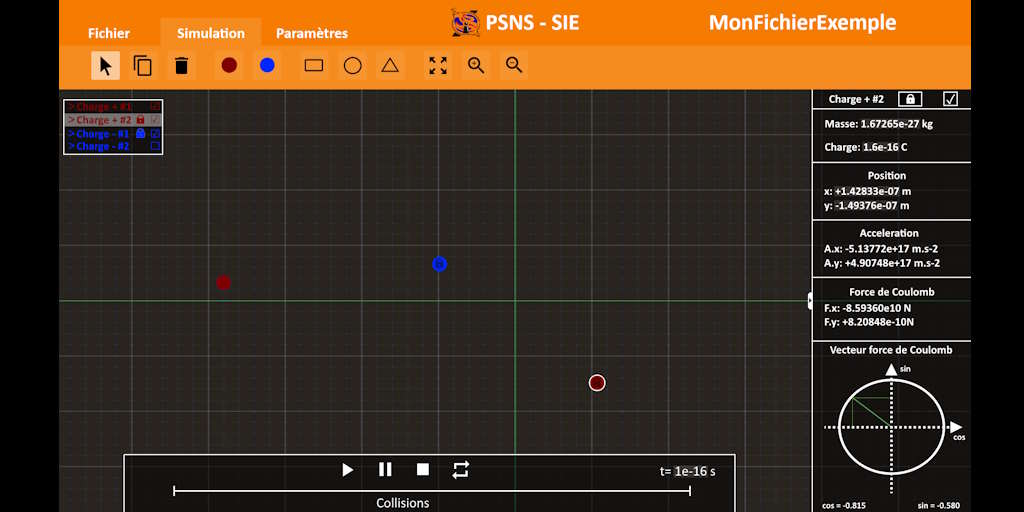This screenshot has height=512, width=1024.
Task: Click the Acceleration section heading
Action: point(889,233)
